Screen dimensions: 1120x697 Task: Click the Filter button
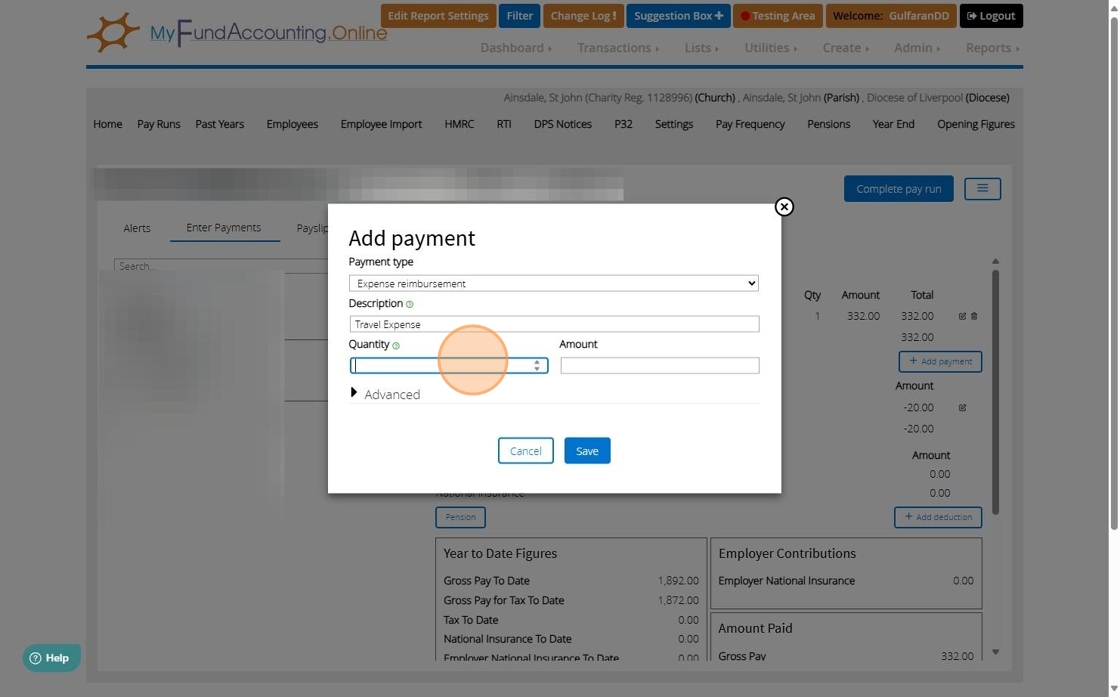(519, 16)
